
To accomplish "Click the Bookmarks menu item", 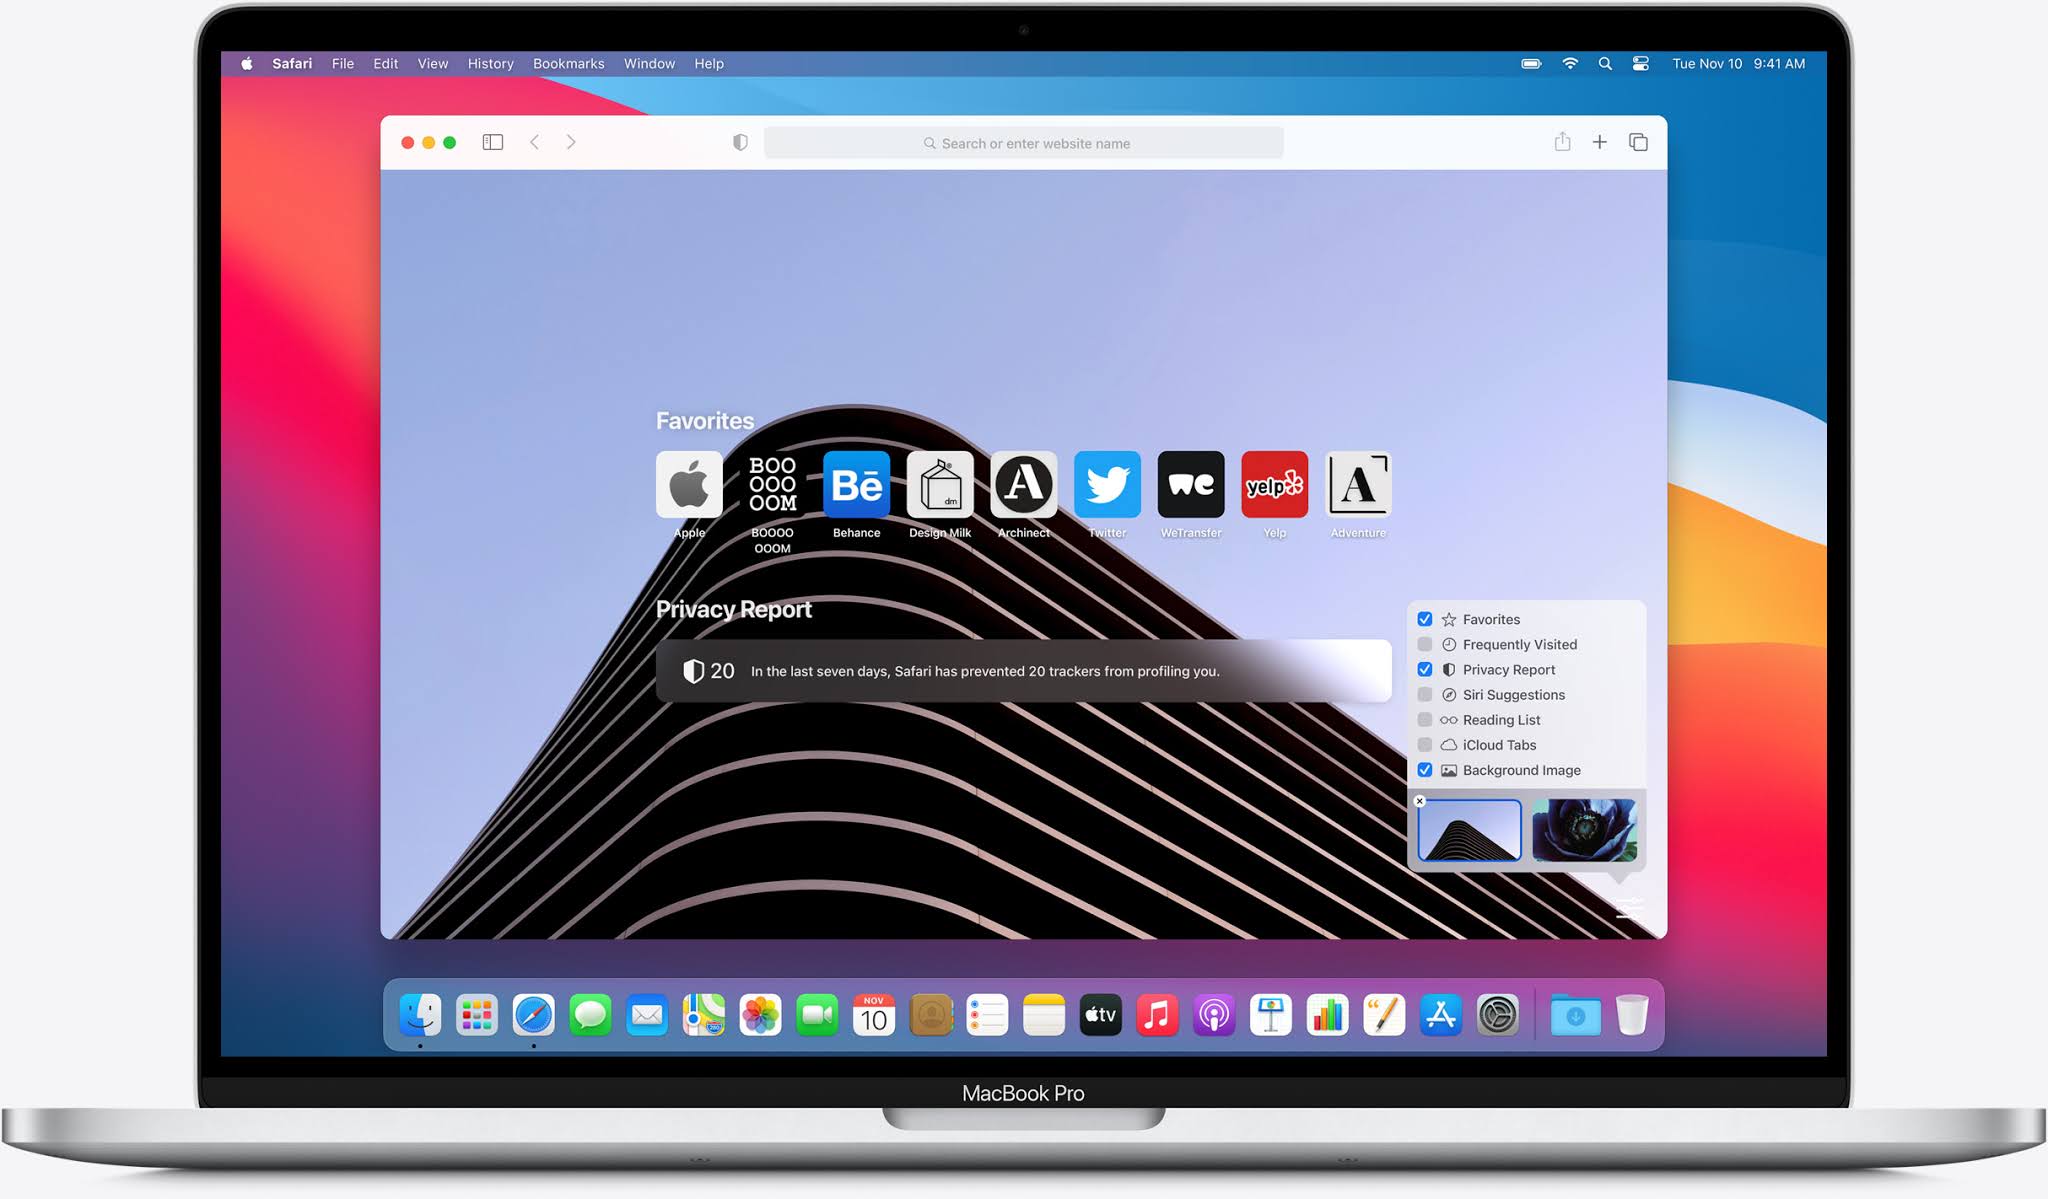I will coord(569,64).
